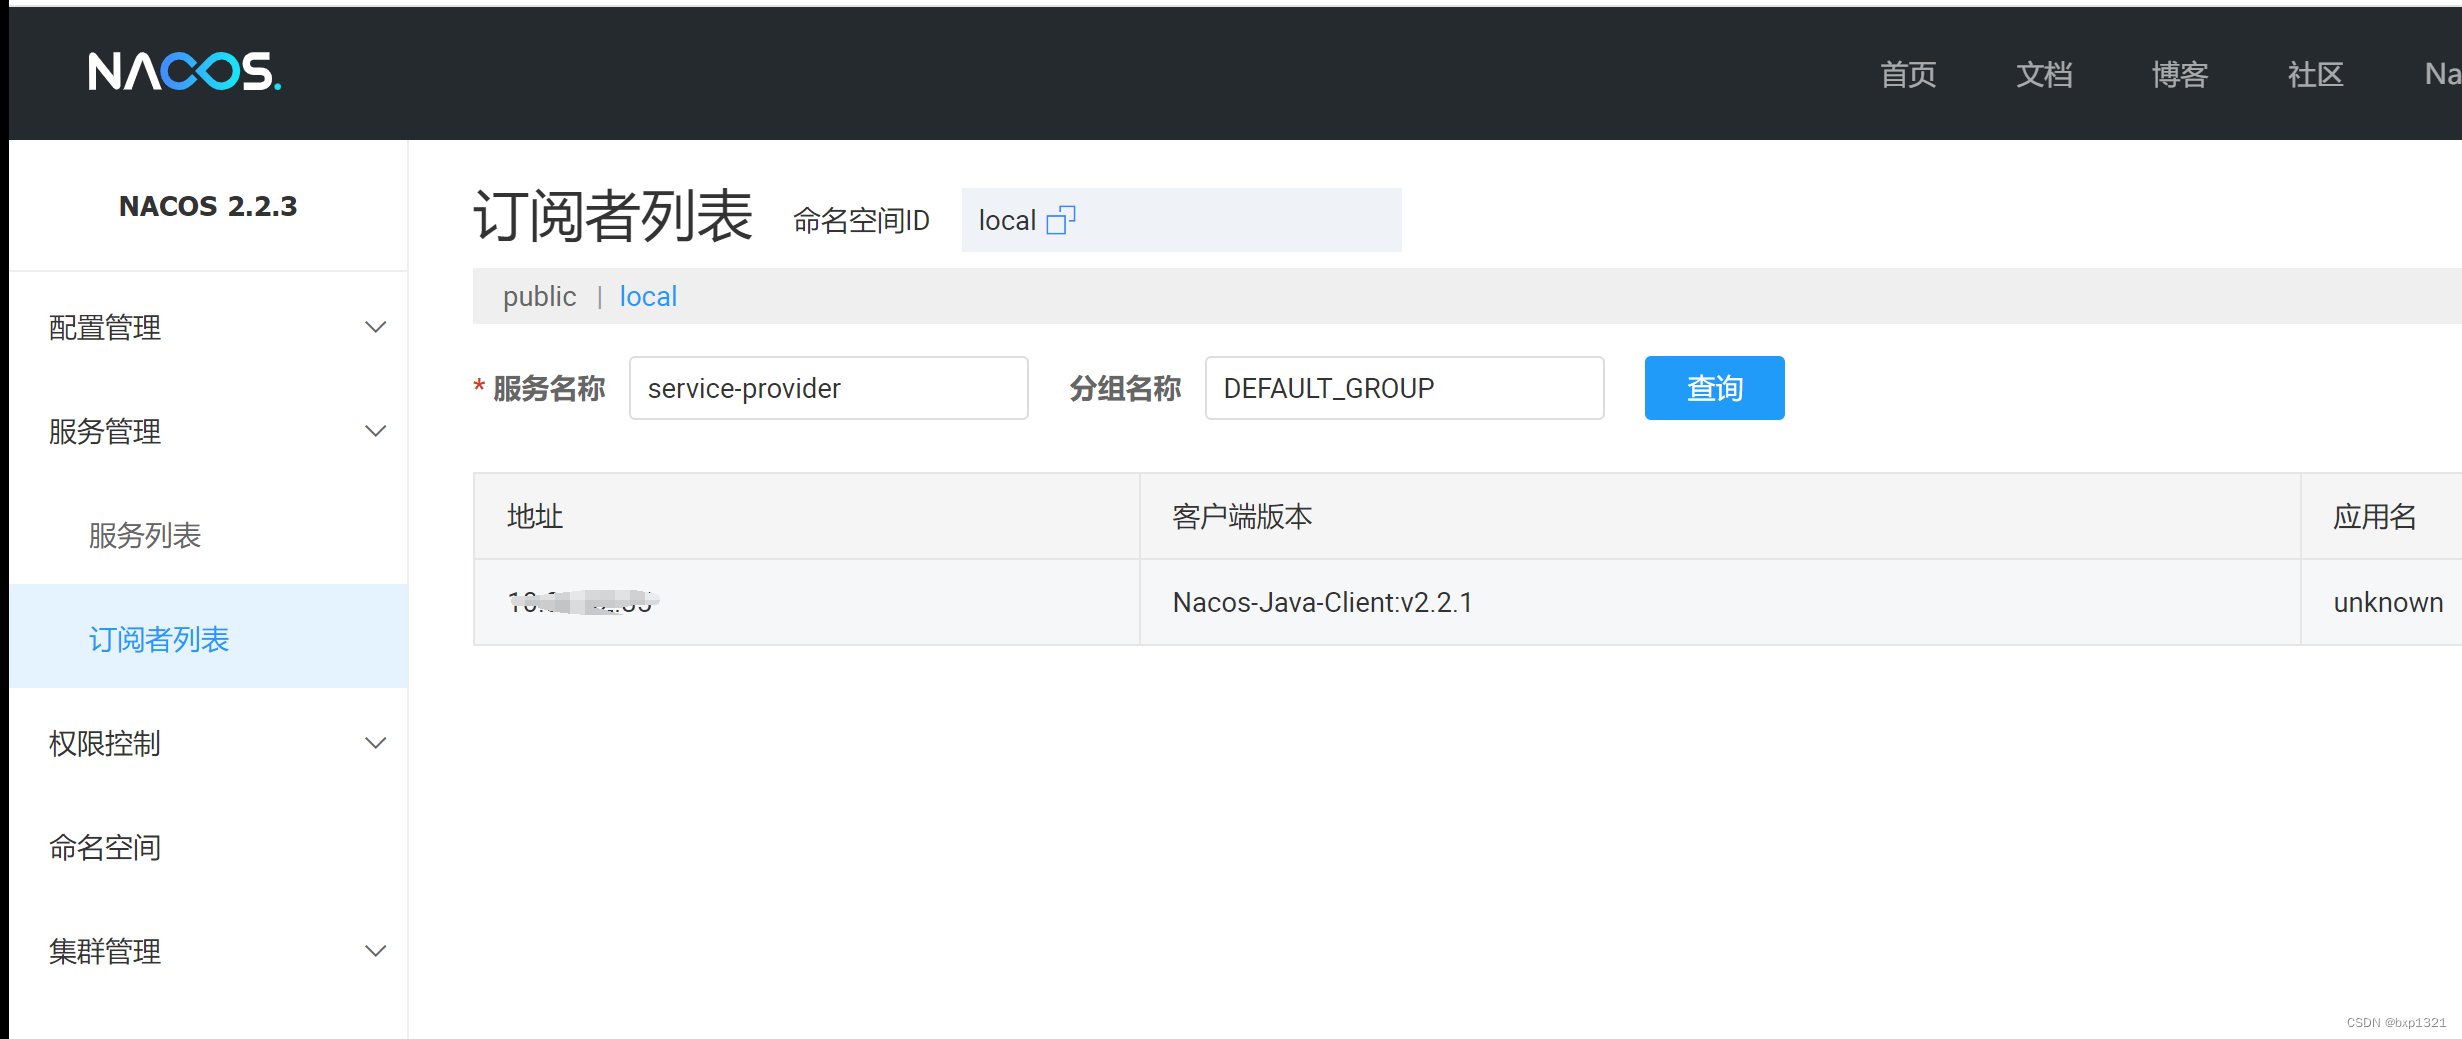Click the 查询 button
The width and height of the screenshot is (2462, 1039).
coord(1714,388)
